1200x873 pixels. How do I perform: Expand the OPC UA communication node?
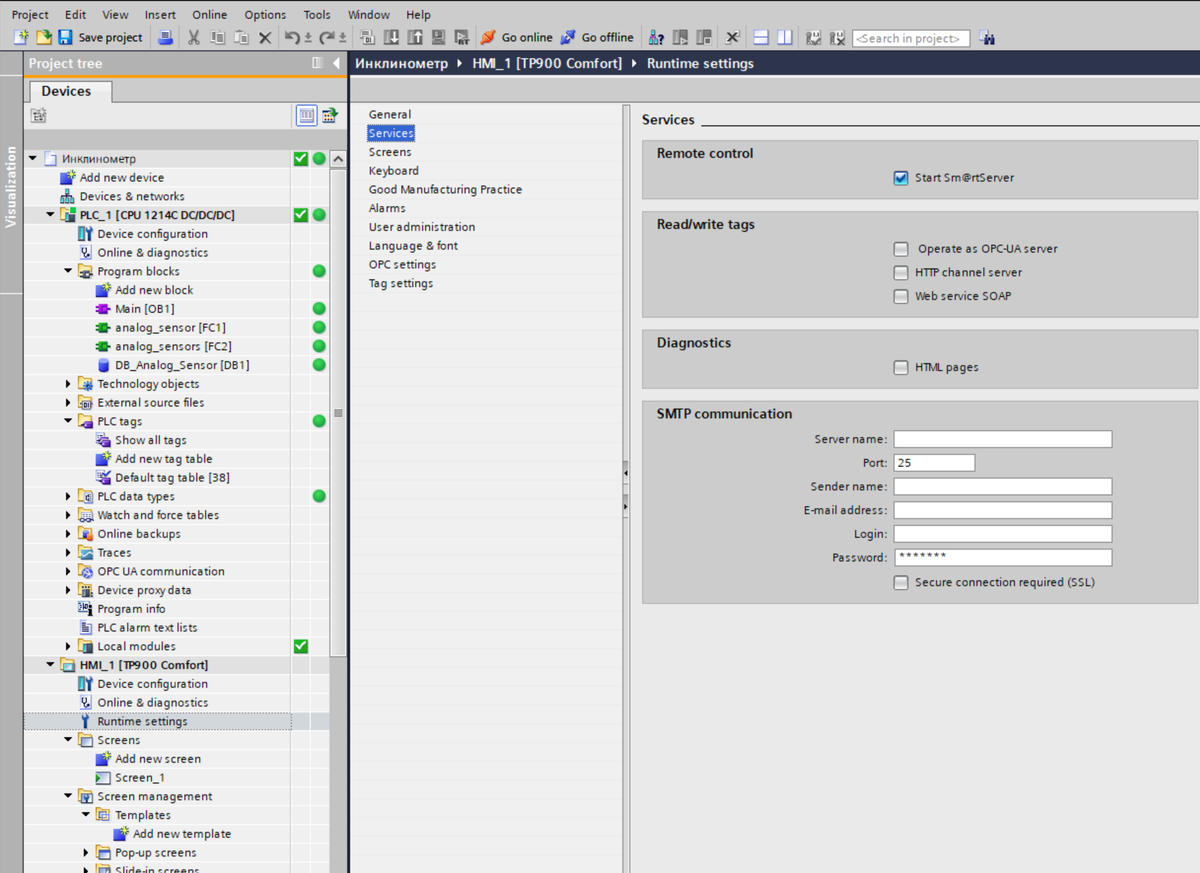(67, 570)
